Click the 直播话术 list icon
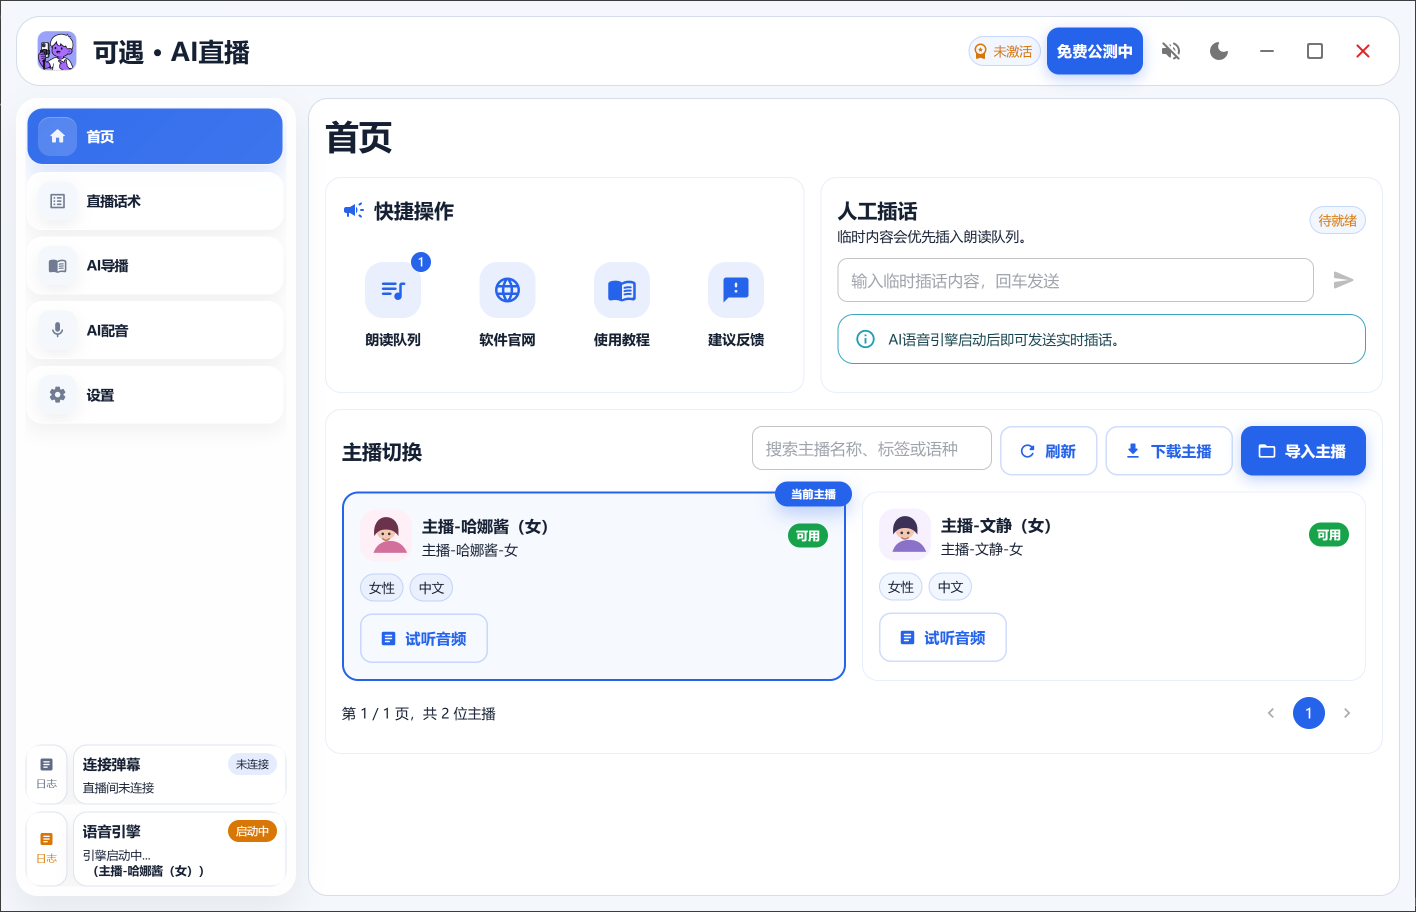 point(58,201)
